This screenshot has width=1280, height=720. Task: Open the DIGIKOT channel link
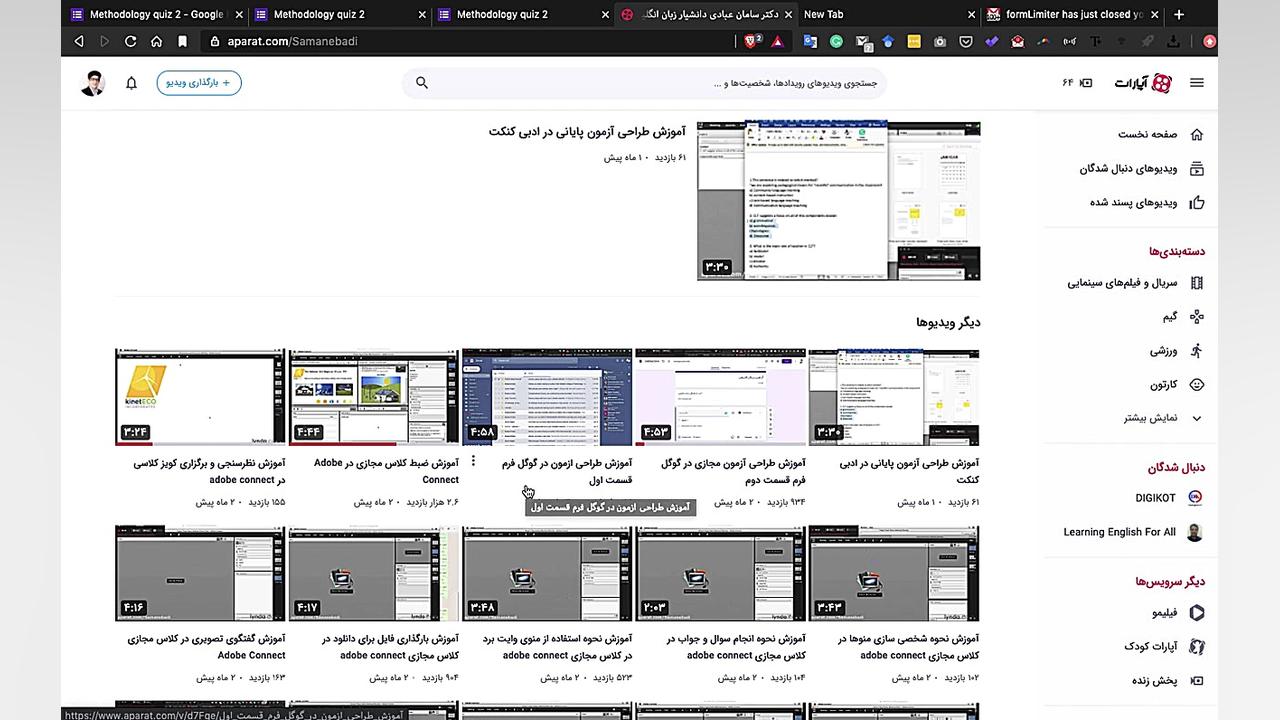1154,497
